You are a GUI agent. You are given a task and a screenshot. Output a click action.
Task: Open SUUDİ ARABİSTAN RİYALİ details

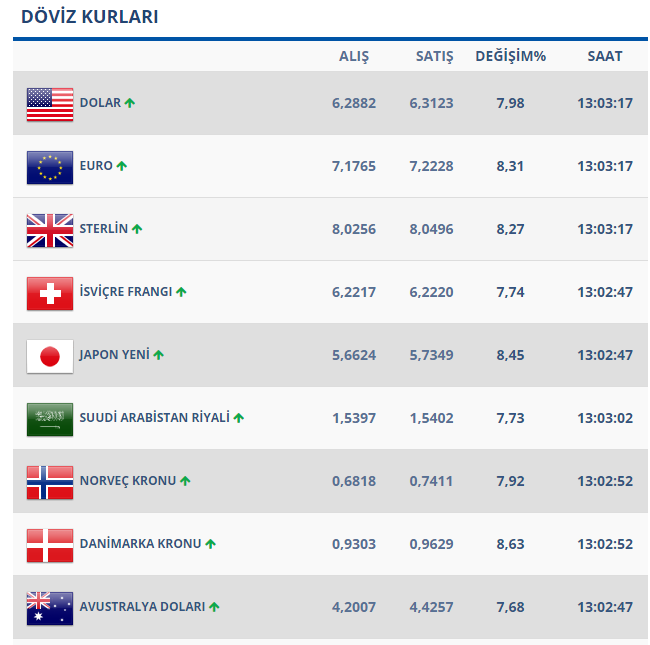(x=154, y=418)
